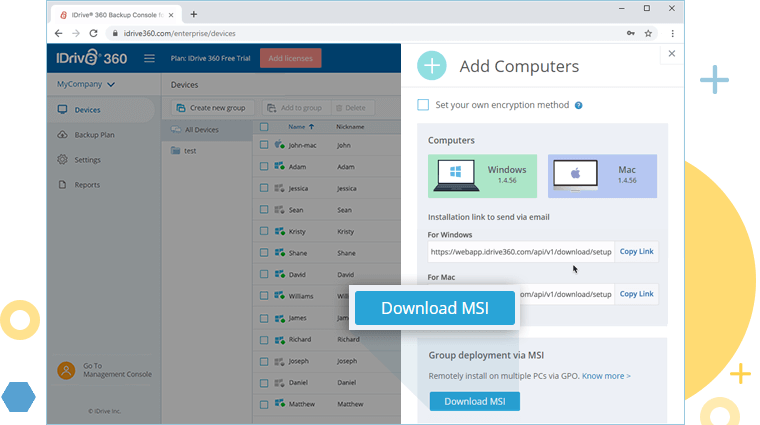Go to Management Console

tap(117, 370)
